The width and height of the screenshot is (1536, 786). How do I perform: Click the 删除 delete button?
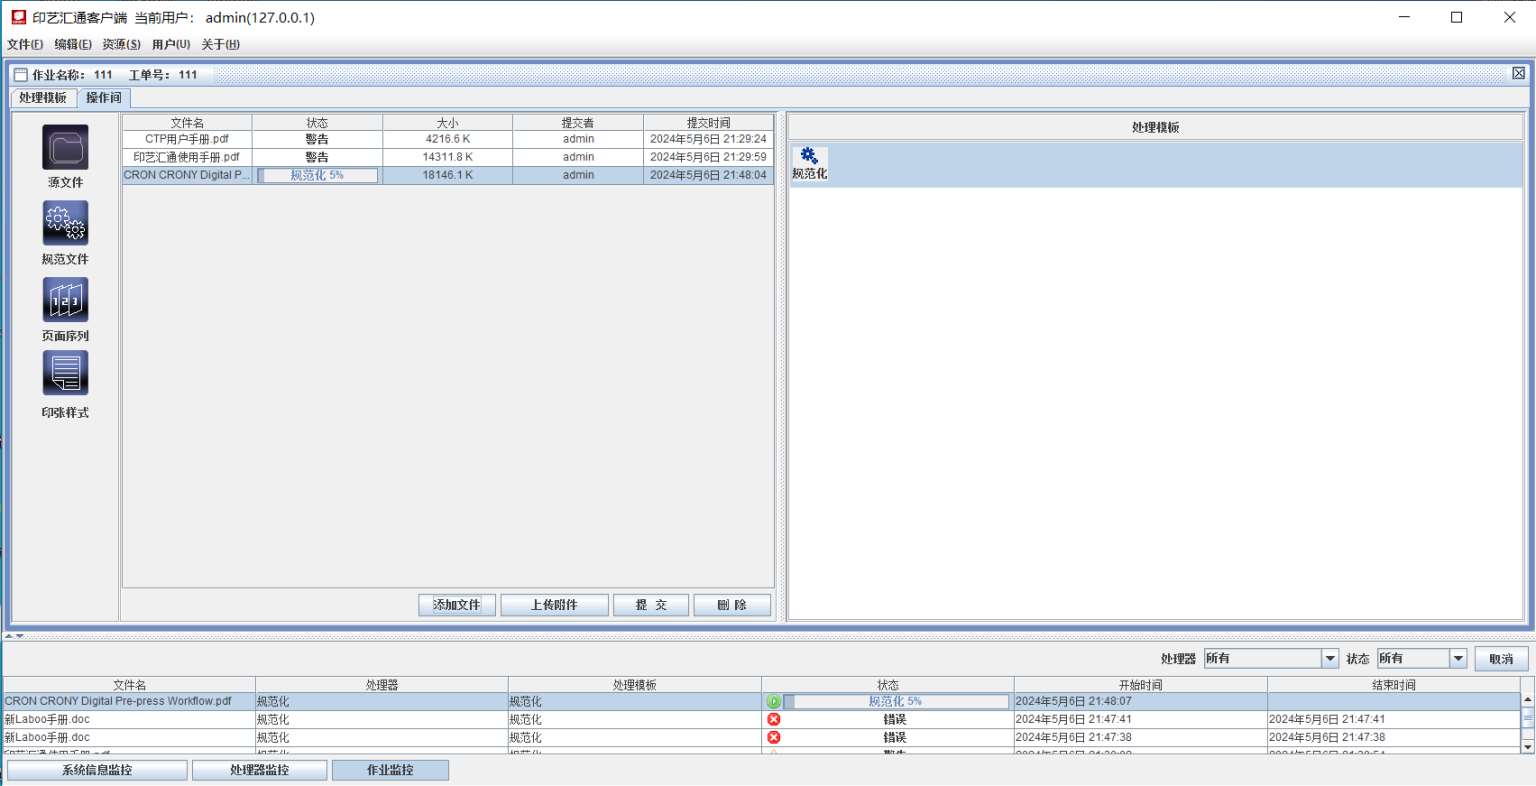732,605
